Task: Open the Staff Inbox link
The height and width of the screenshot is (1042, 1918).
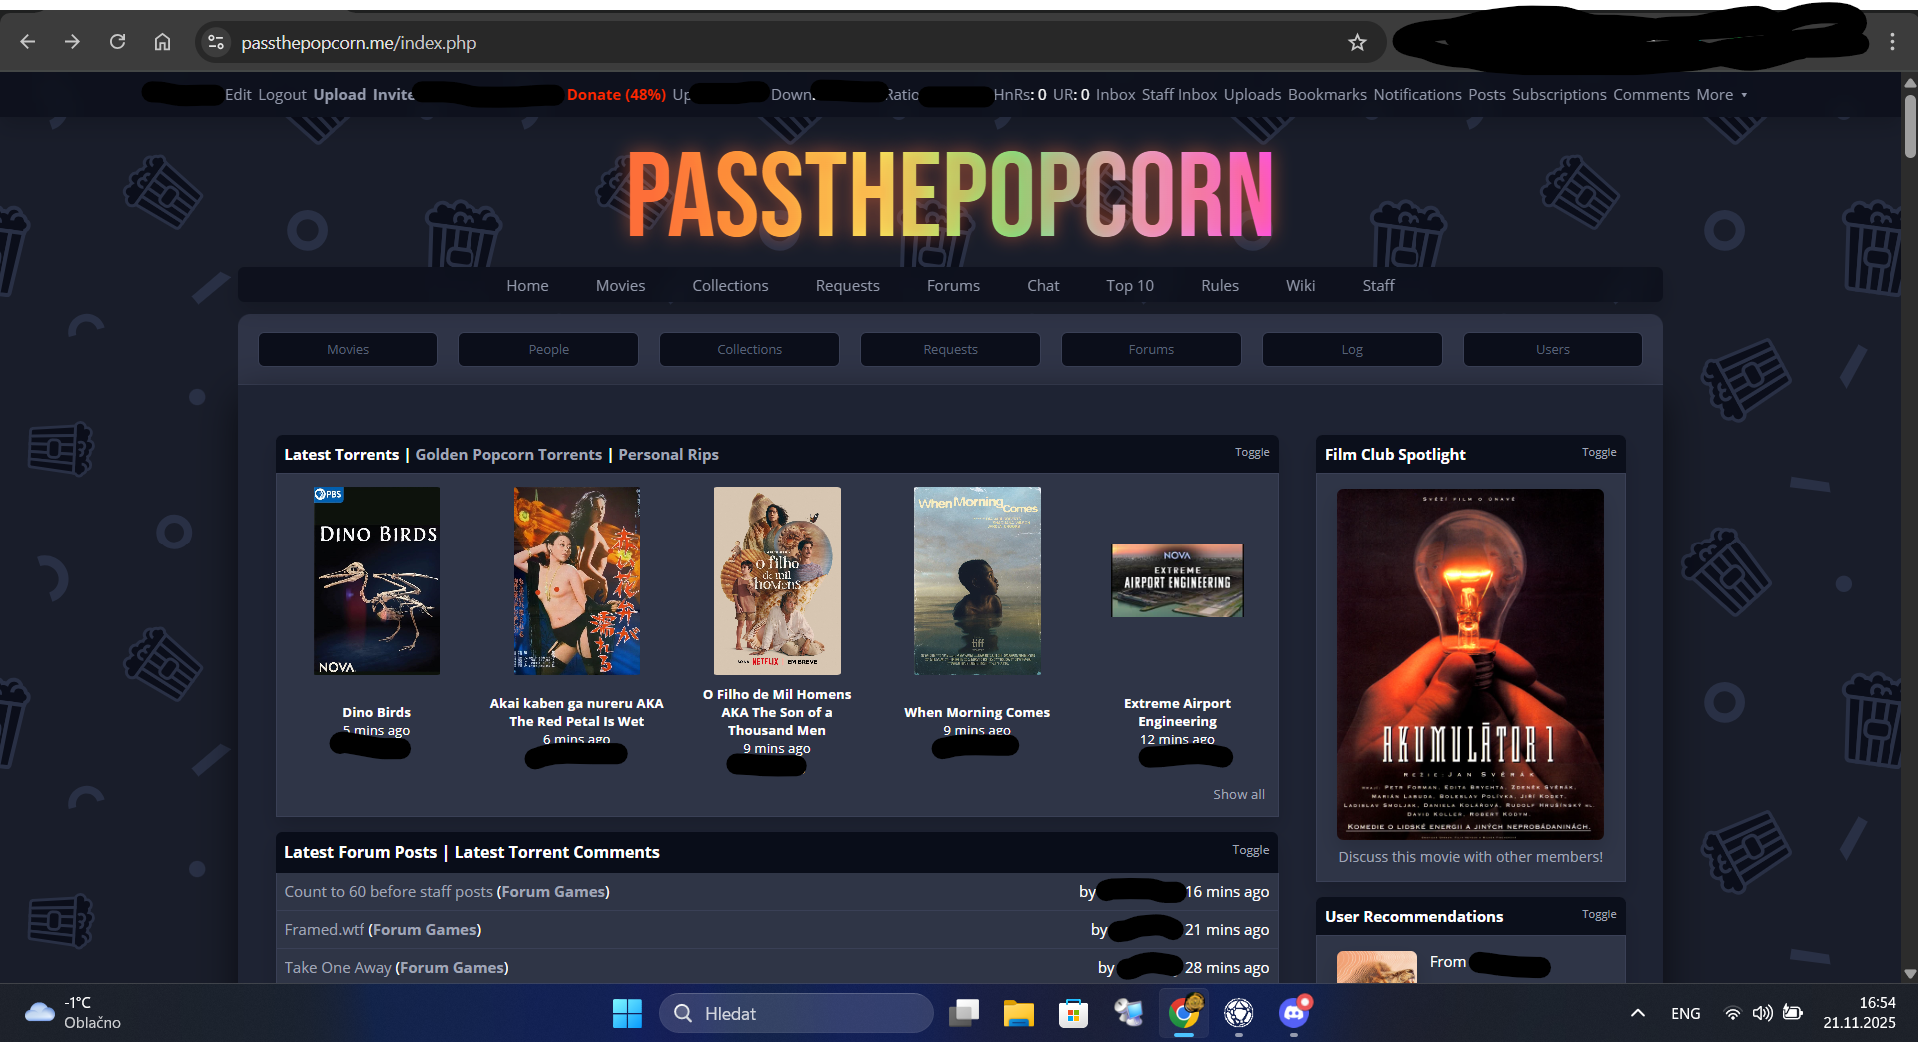Action: pos(1179,95)
